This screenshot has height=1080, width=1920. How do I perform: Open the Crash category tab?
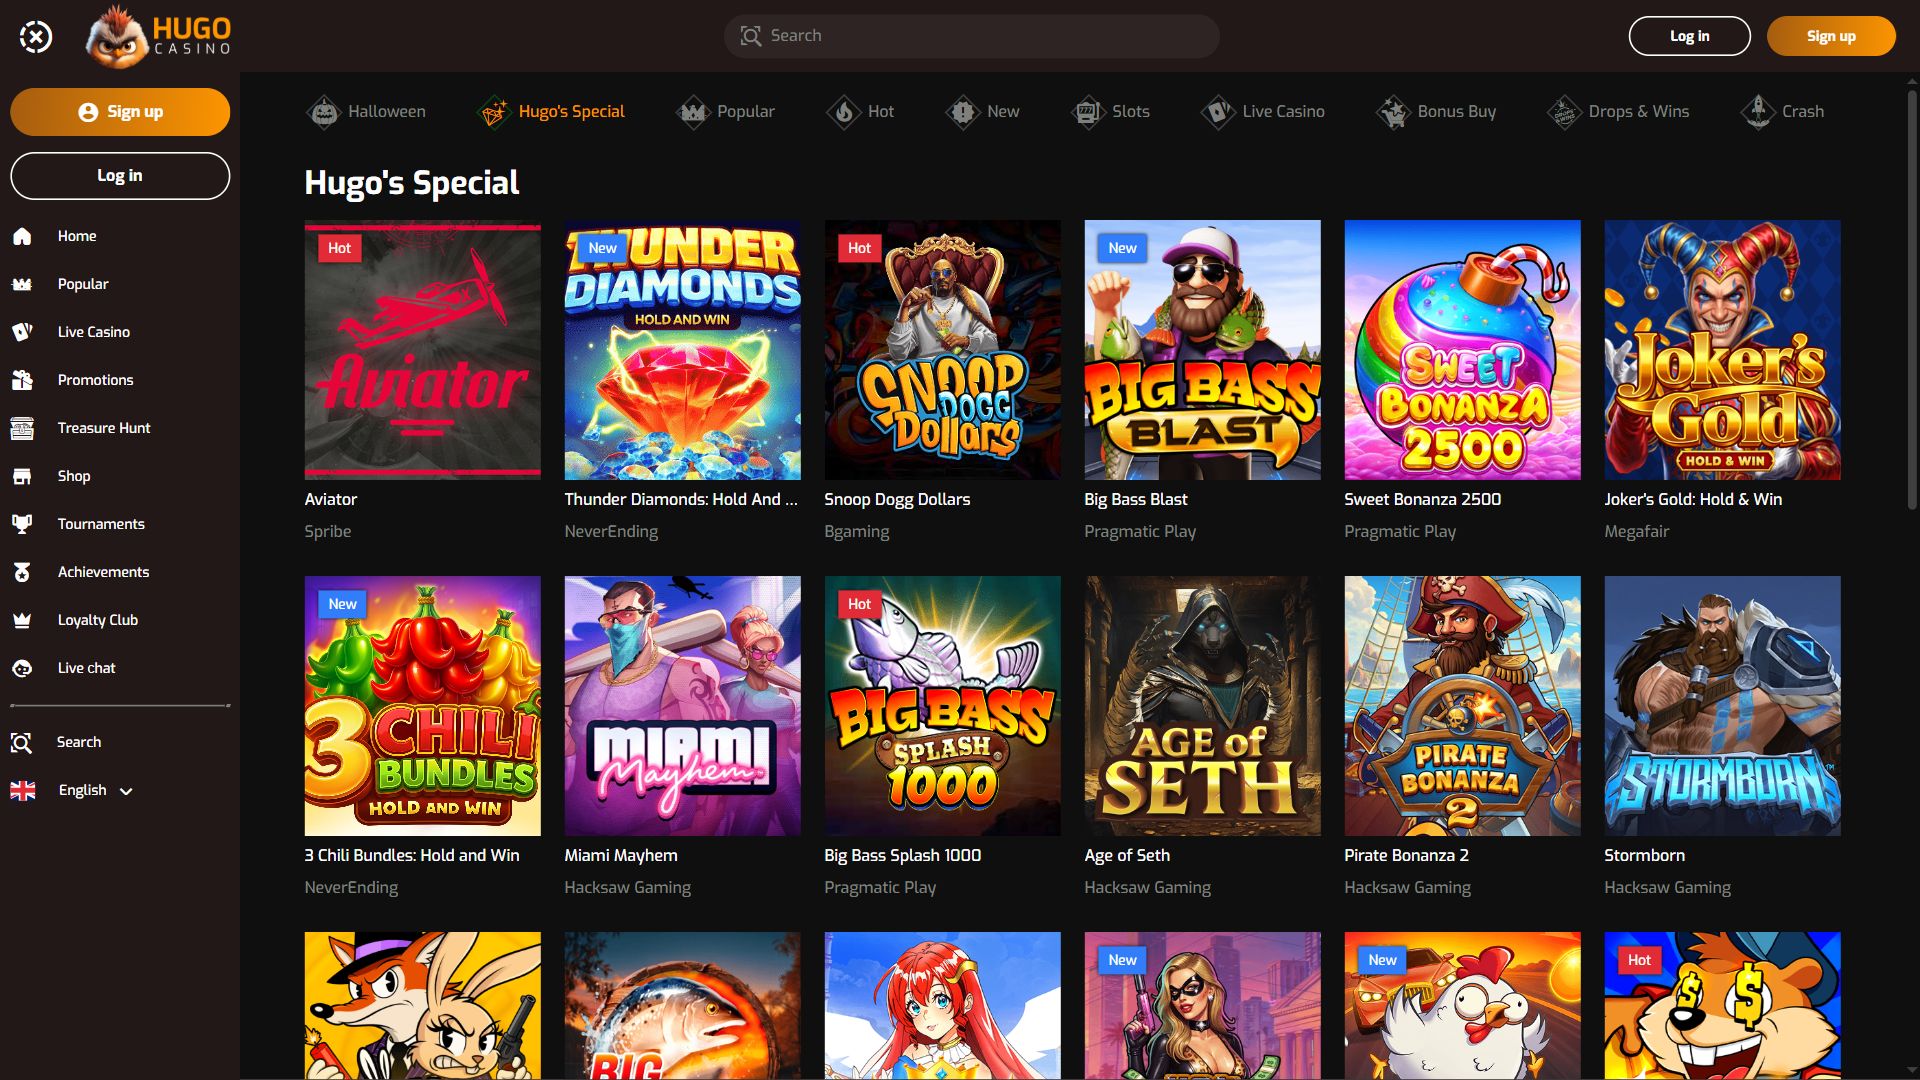(x=1782, y=112)
